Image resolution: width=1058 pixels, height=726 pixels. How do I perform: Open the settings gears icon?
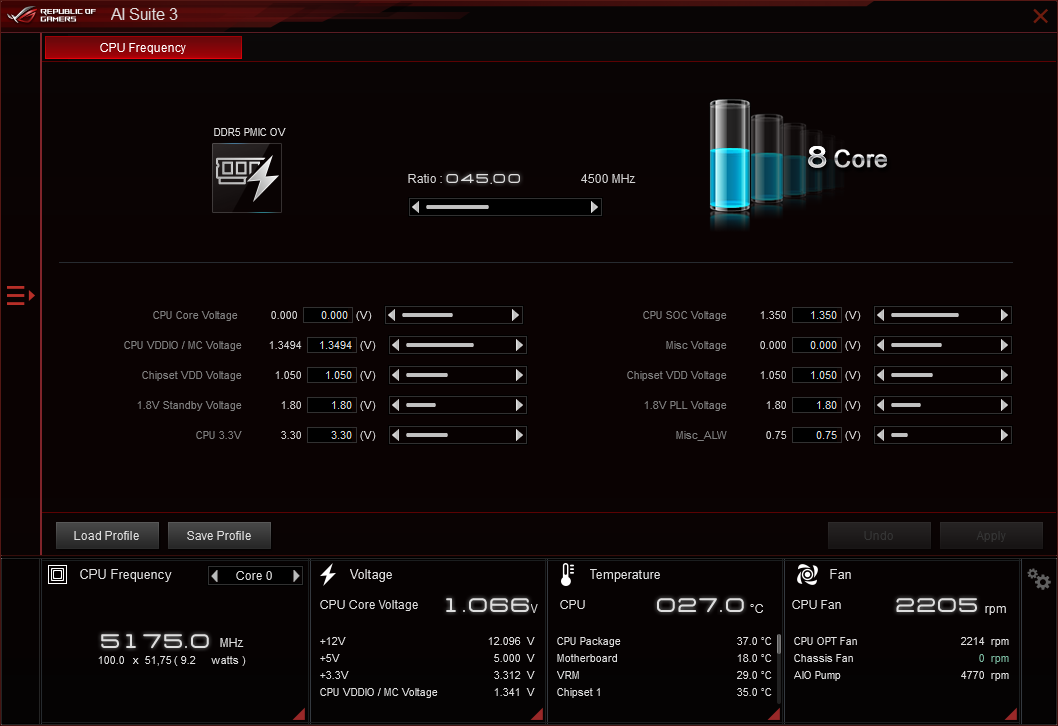point(1038,579)
